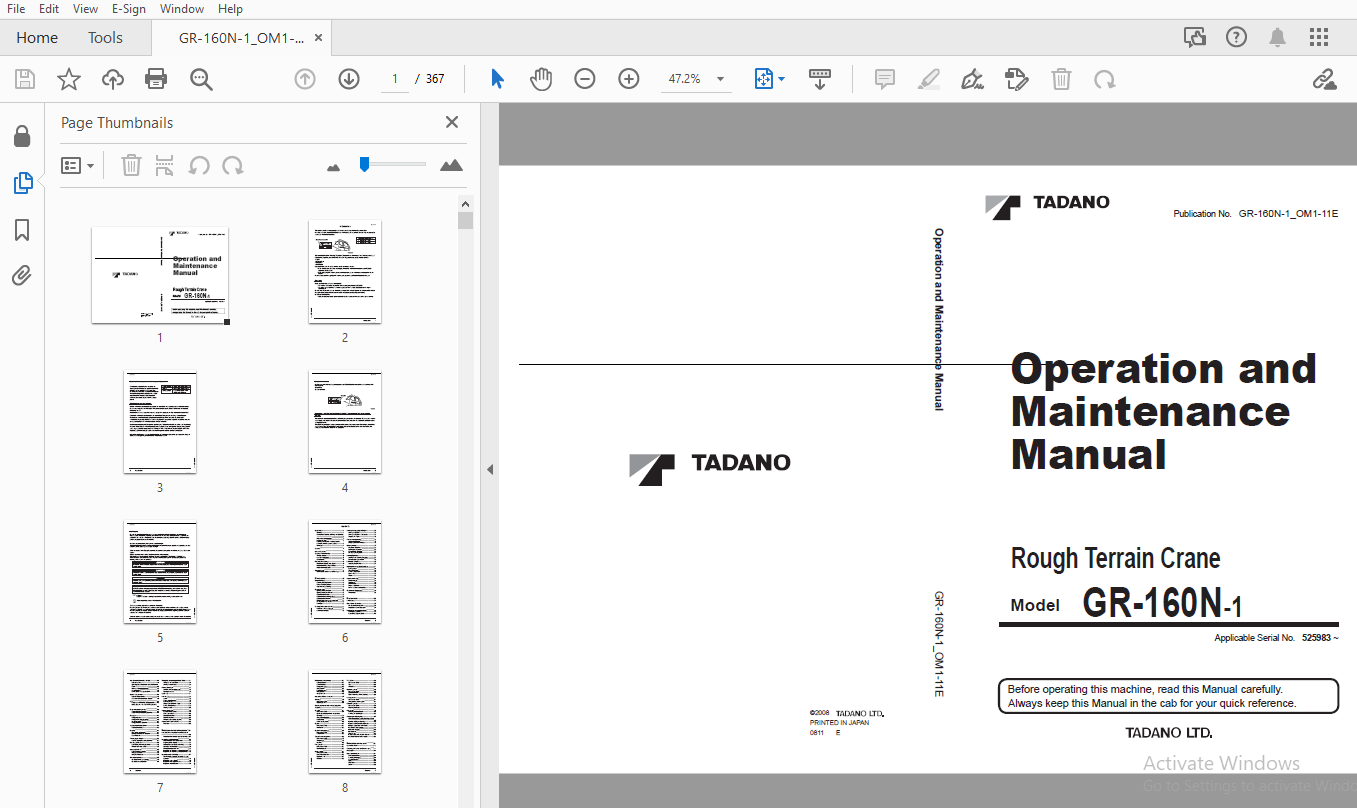Select page 5 thumbnail

click(x=160, y=572)
